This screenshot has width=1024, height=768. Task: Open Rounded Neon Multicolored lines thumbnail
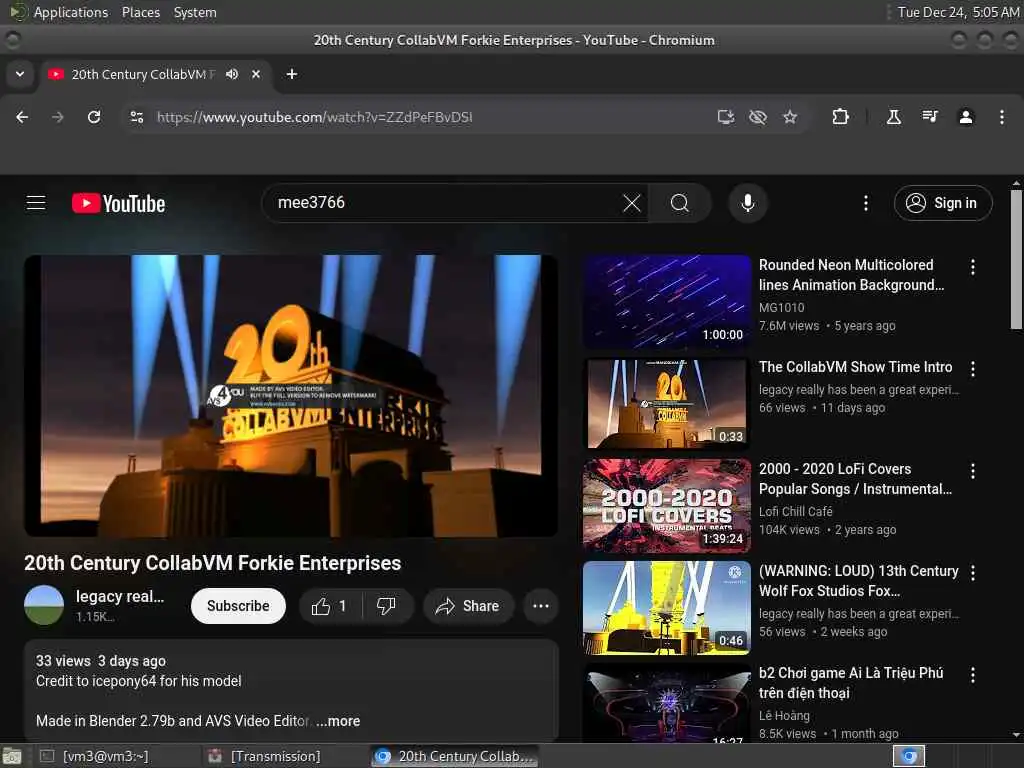(x=667, y=301)
